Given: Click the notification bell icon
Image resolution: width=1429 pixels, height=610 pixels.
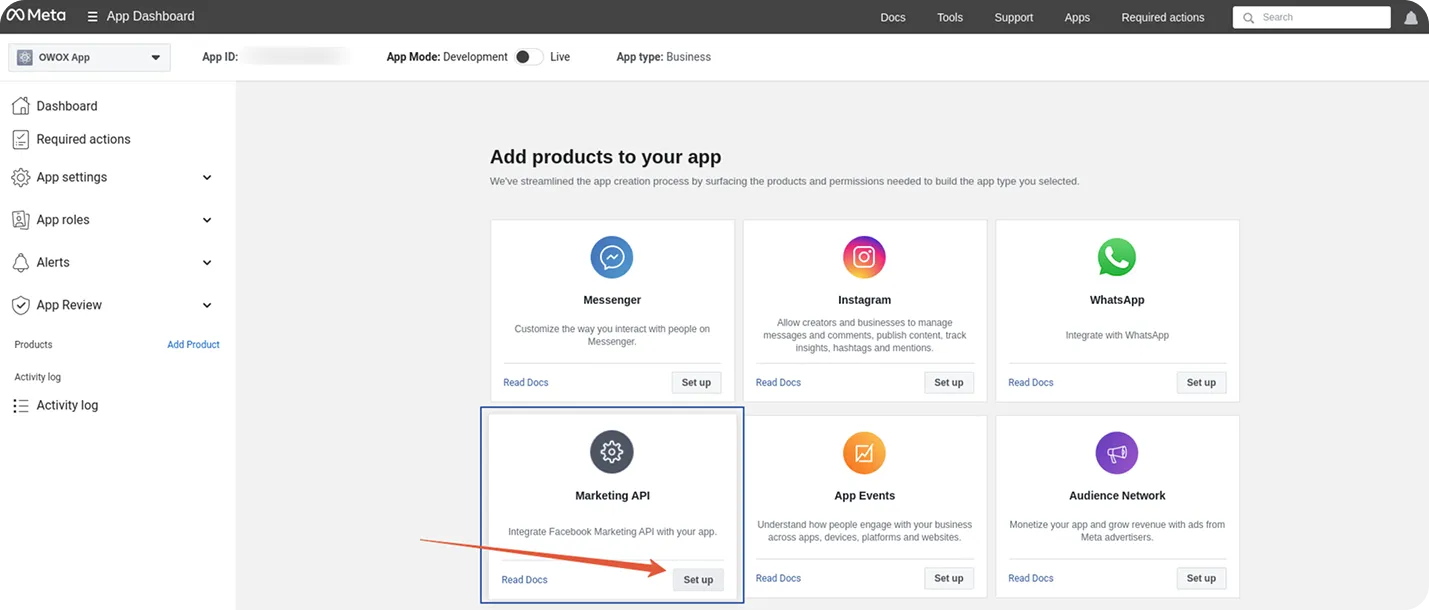Looking at the screenshot, I should coord(1410,16).
